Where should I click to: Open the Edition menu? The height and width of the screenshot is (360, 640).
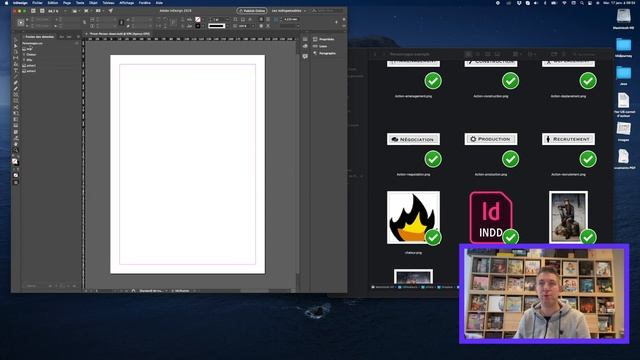[x=53, y=3]
